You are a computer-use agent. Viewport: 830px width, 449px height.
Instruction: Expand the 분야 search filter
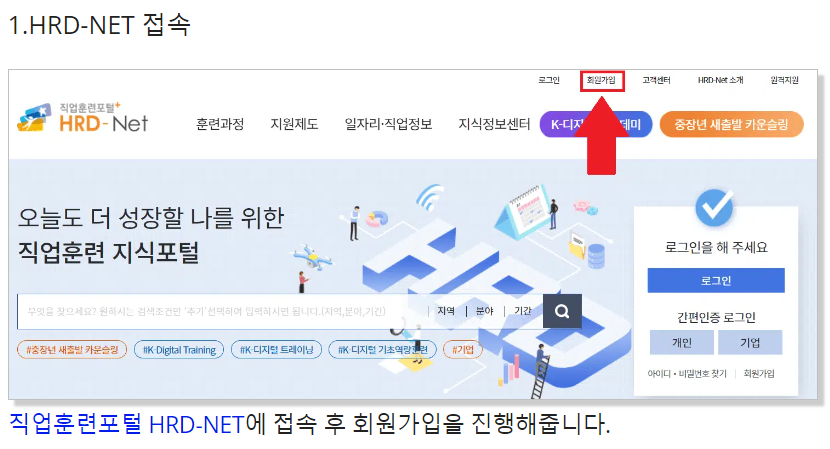click(x=484, y=311)
